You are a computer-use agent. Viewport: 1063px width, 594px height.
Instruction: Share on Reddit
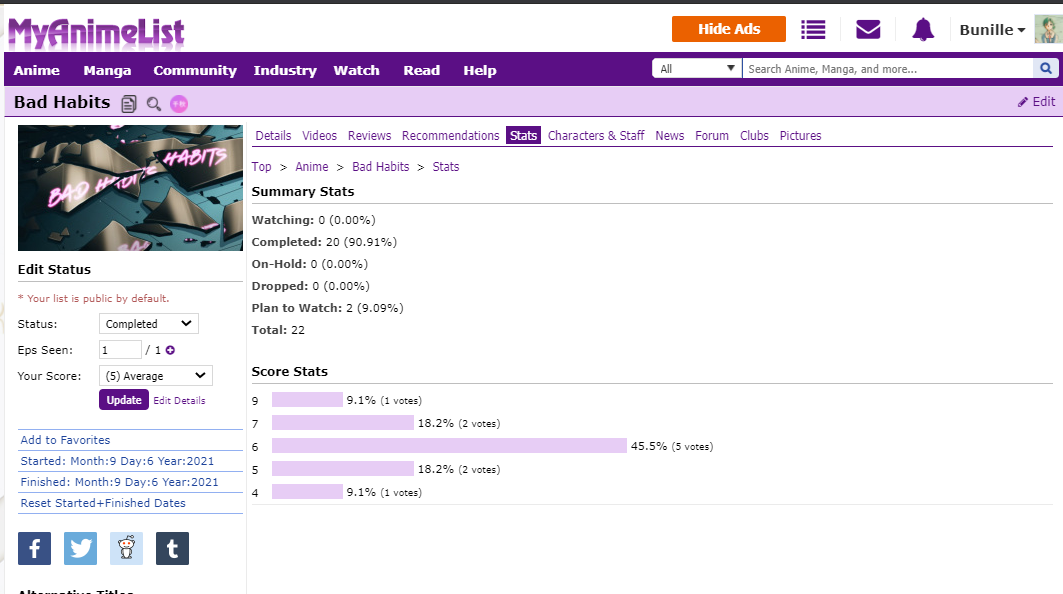126,548
